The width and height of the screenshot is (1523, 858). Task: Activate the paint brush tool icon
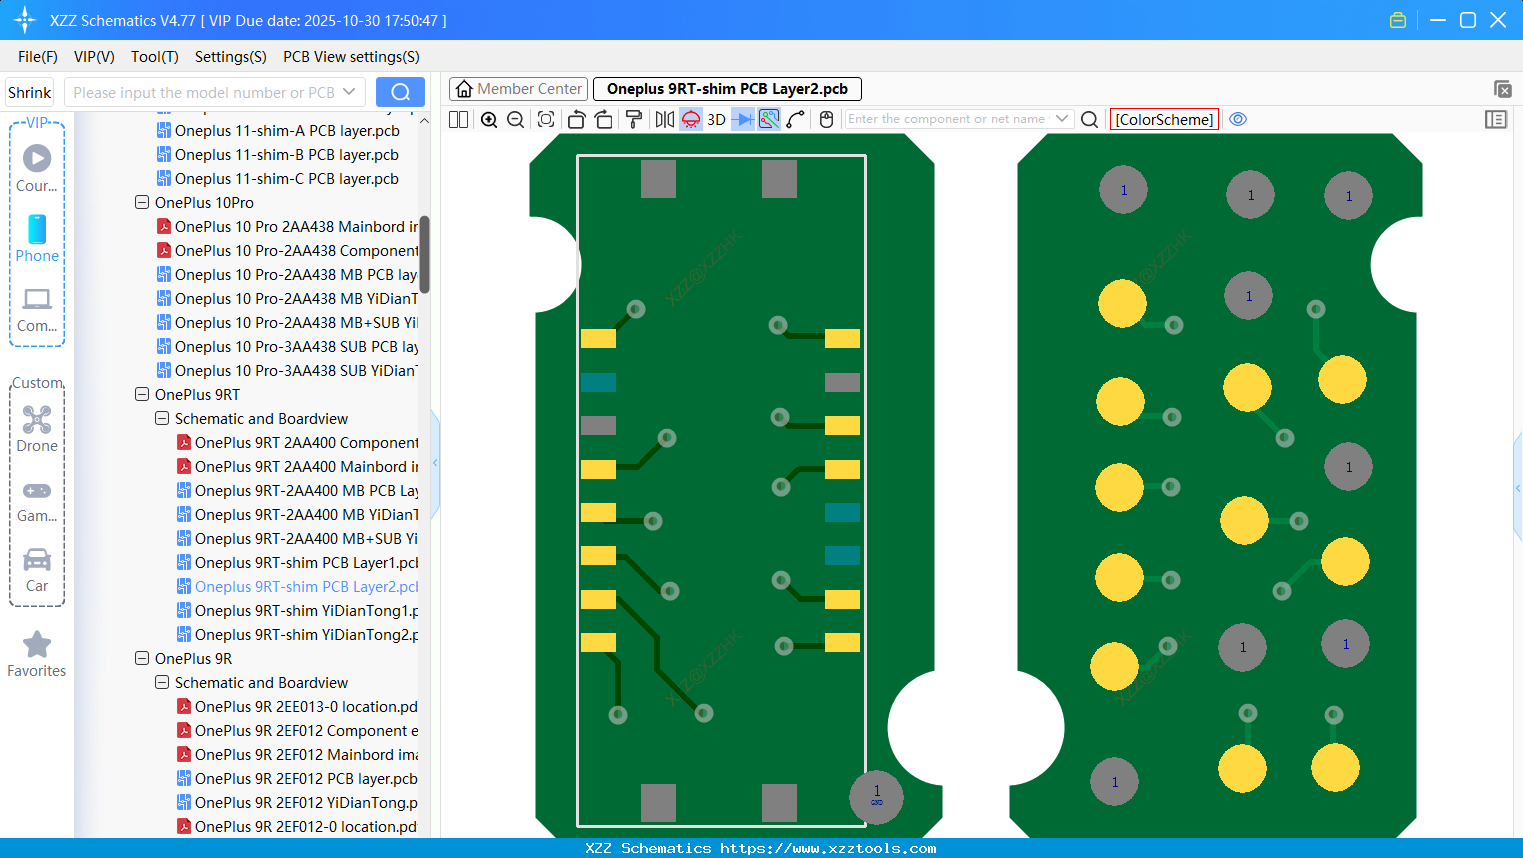tap(634, 119)
